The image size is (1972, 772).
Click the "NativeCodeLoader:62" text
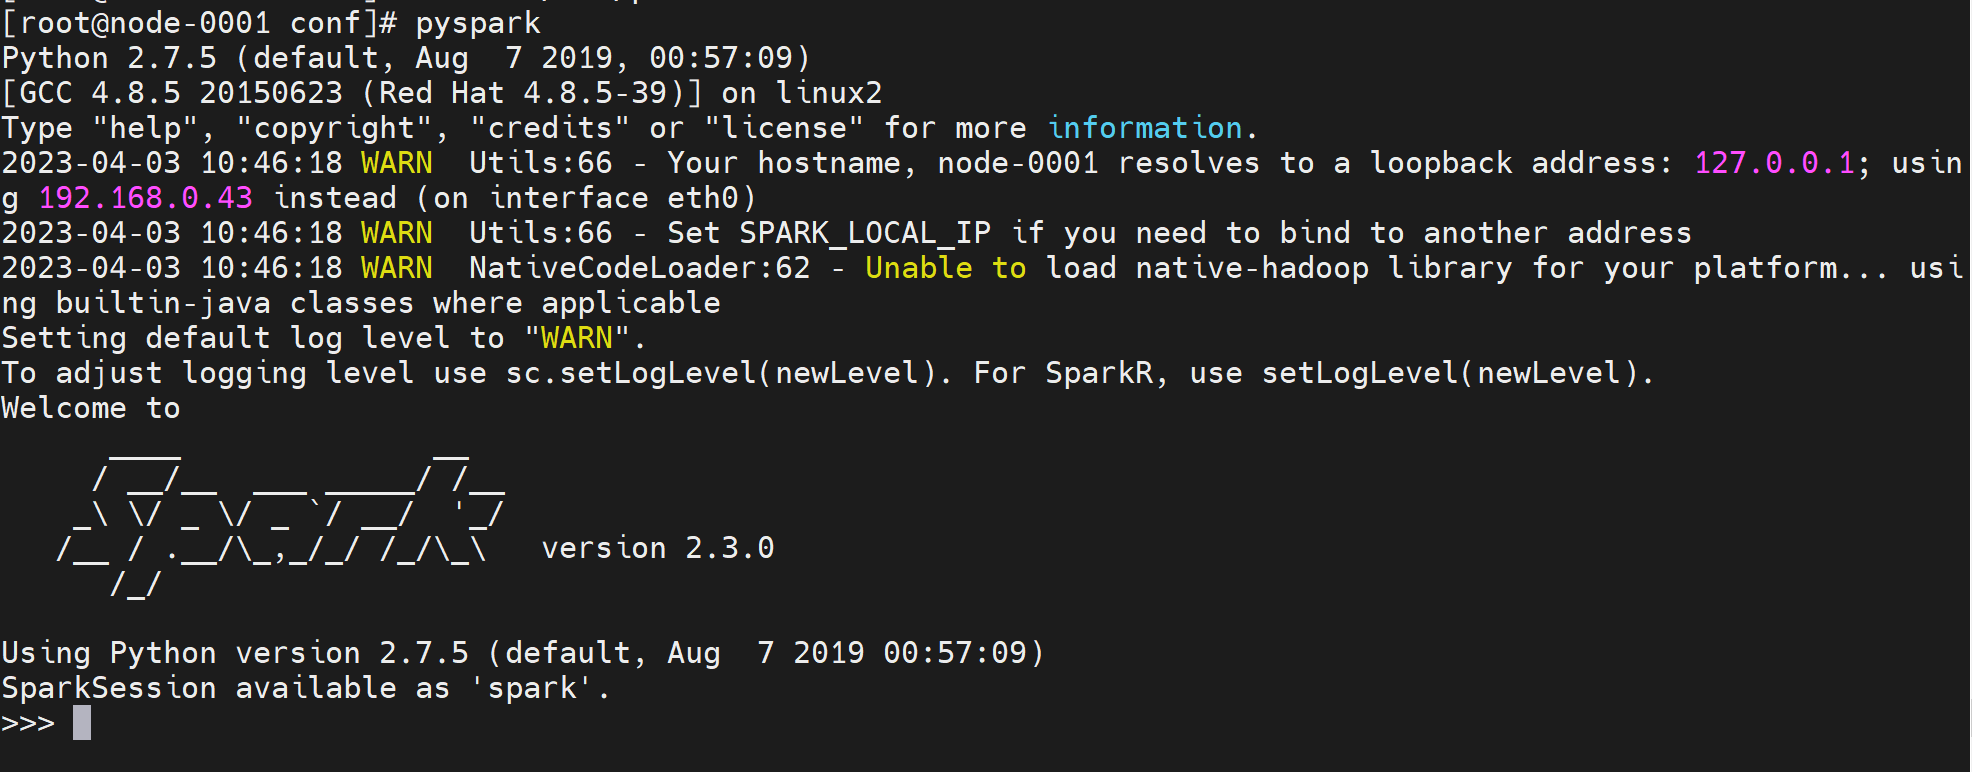pyautogui.click(x=639, y=268)
